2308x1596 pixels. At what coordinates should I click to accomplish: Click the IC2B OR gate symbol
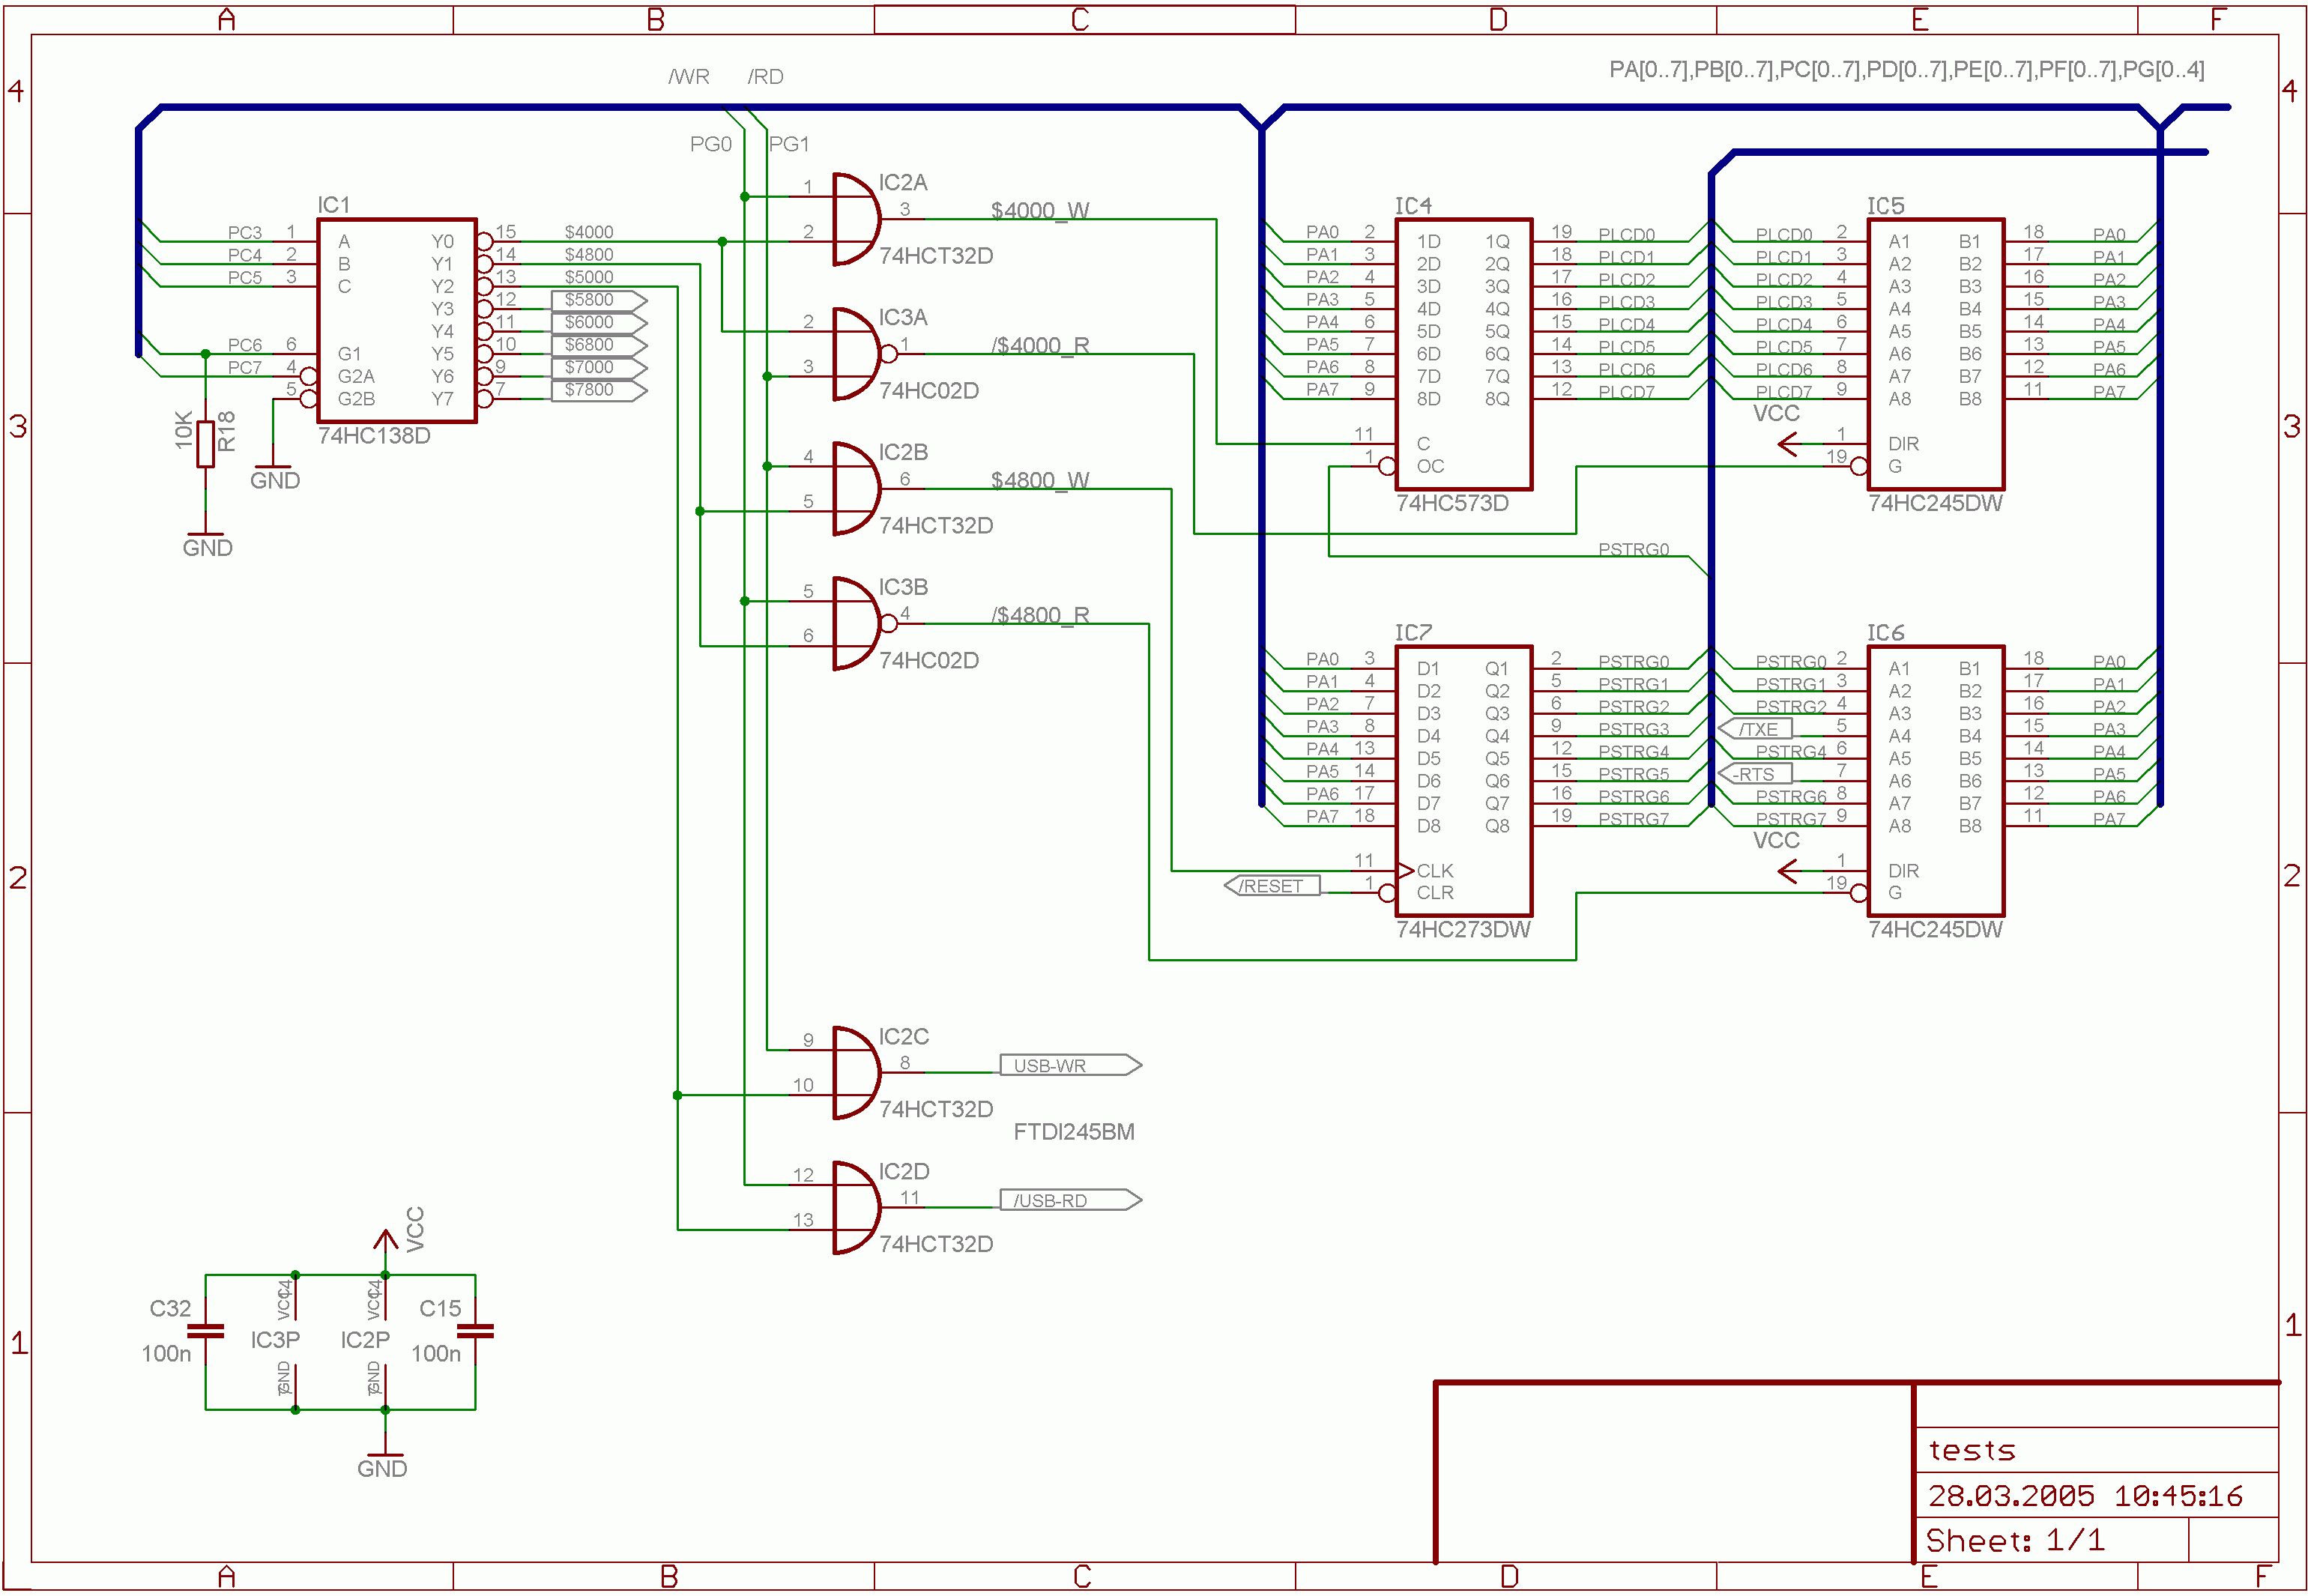855,489
